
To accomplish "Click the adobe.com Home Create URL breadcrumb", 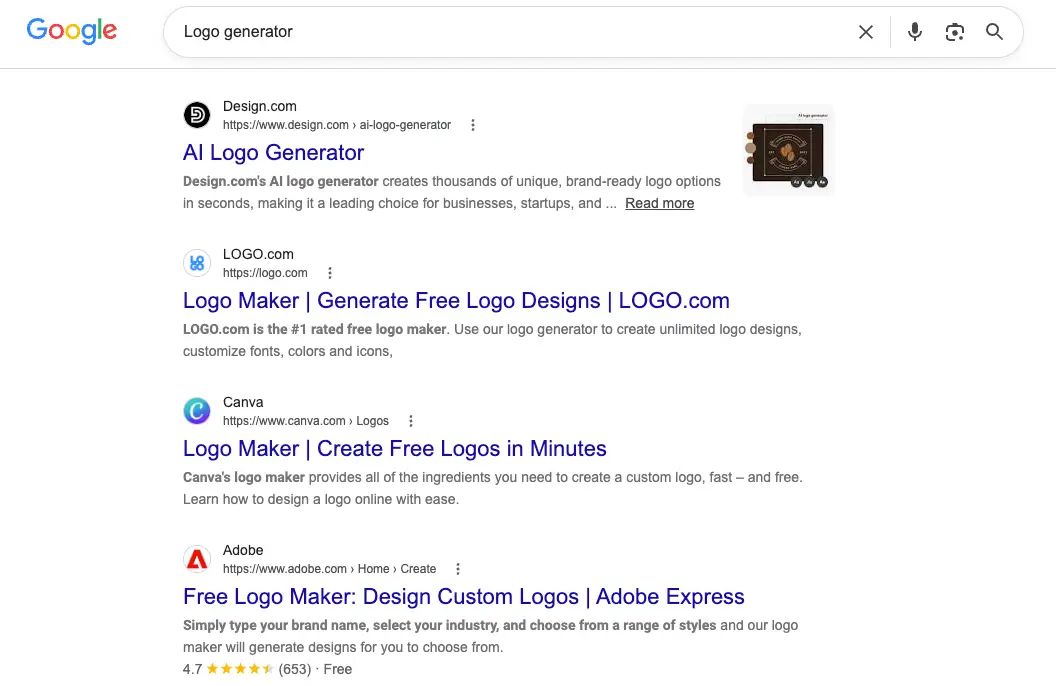I will pos(329,569).
